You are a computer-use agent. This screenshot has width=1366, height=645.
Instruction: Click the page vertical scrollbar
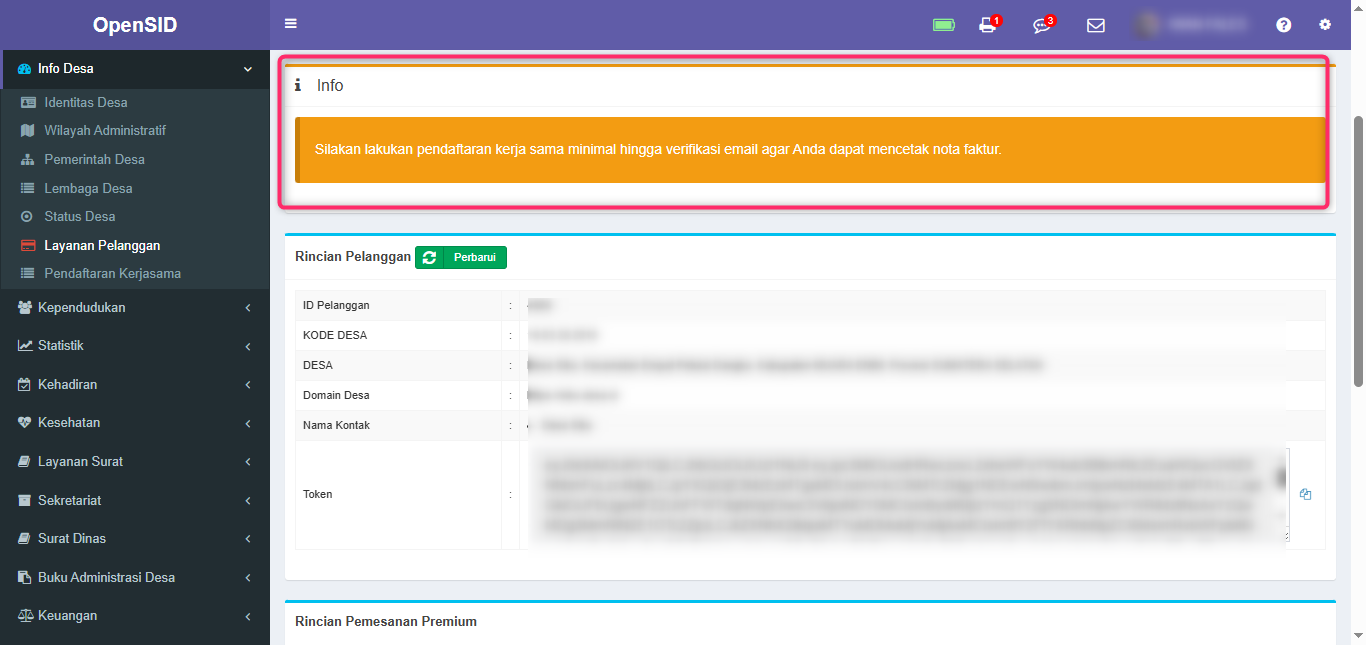[1358, 250]
